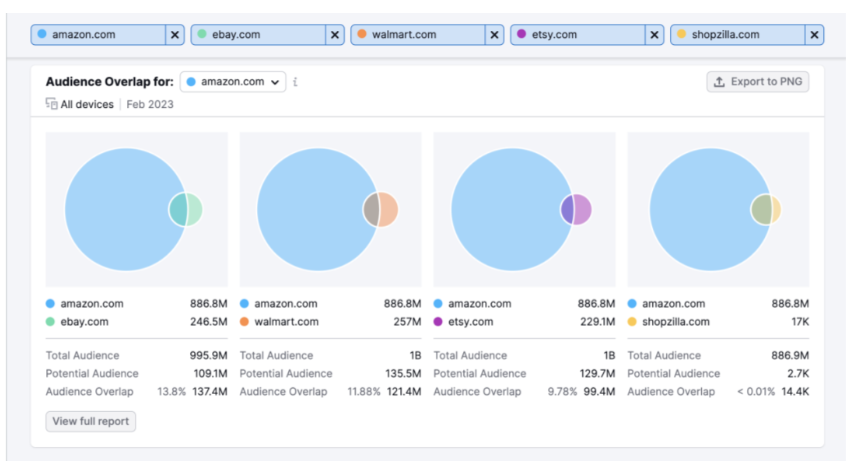Click Potential Audience value 135.5M
860x471 pixels.
tap(403, 373)
